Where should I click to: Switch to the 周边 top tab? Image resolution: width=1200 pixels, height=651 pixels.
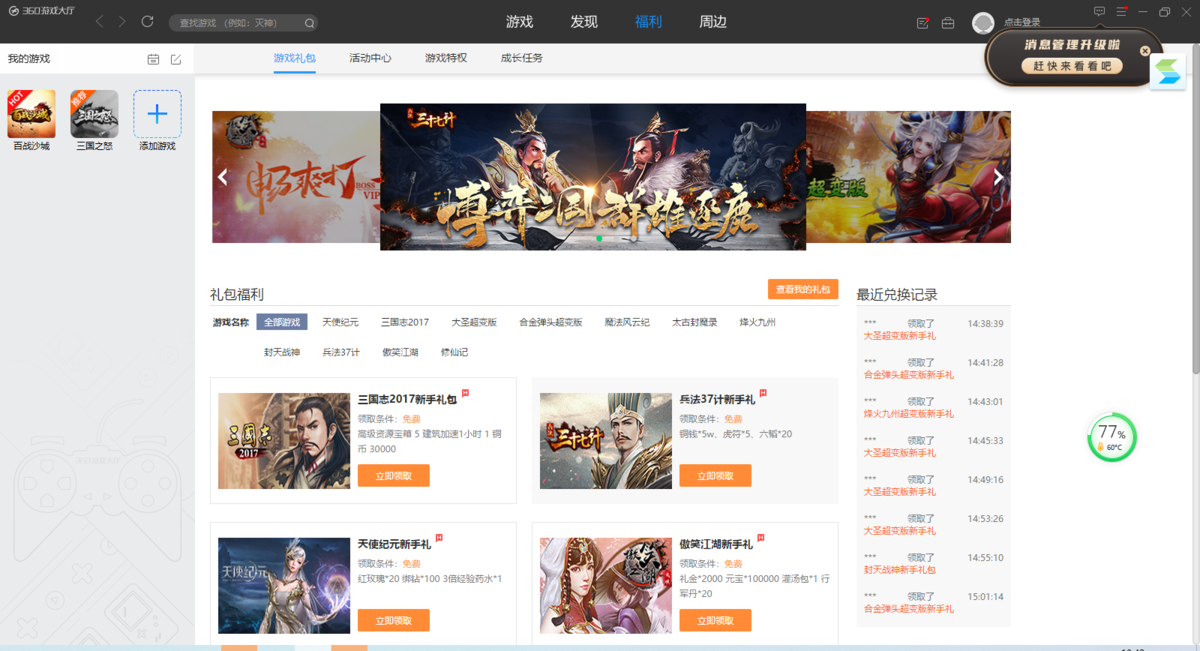pyautogui.click(x=713, y=22)
